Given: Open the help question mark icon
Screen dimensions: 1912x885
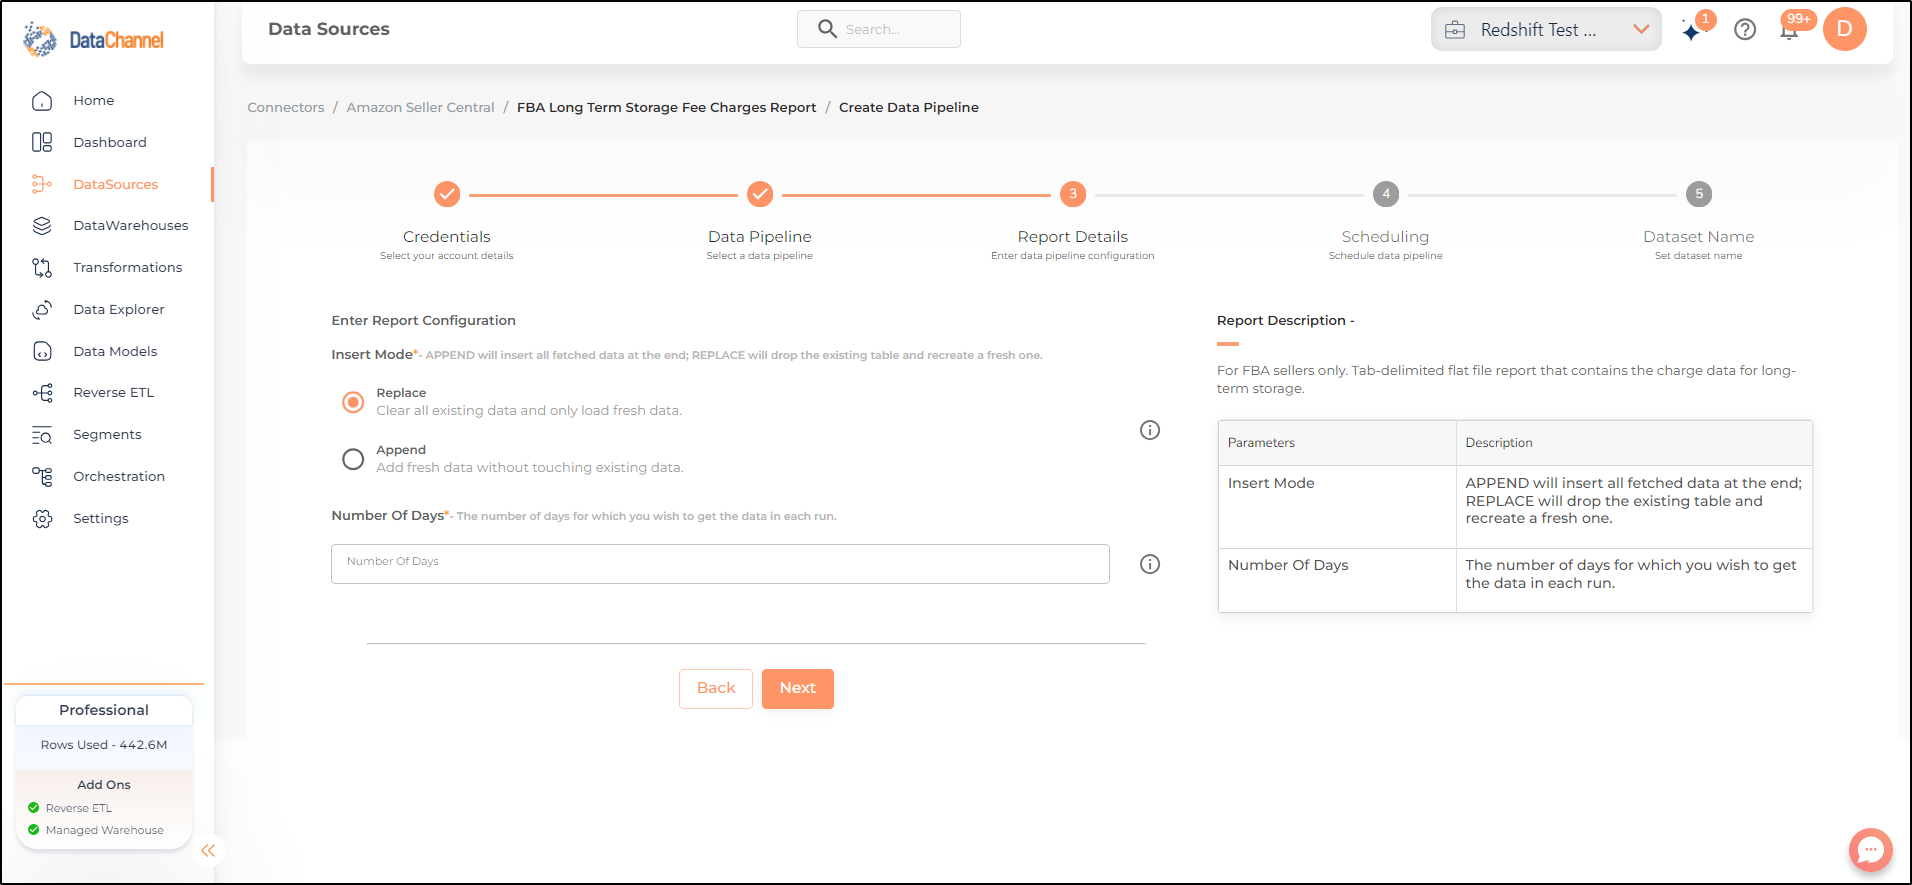Looking at the screenshot, I should pos(1745,30).
